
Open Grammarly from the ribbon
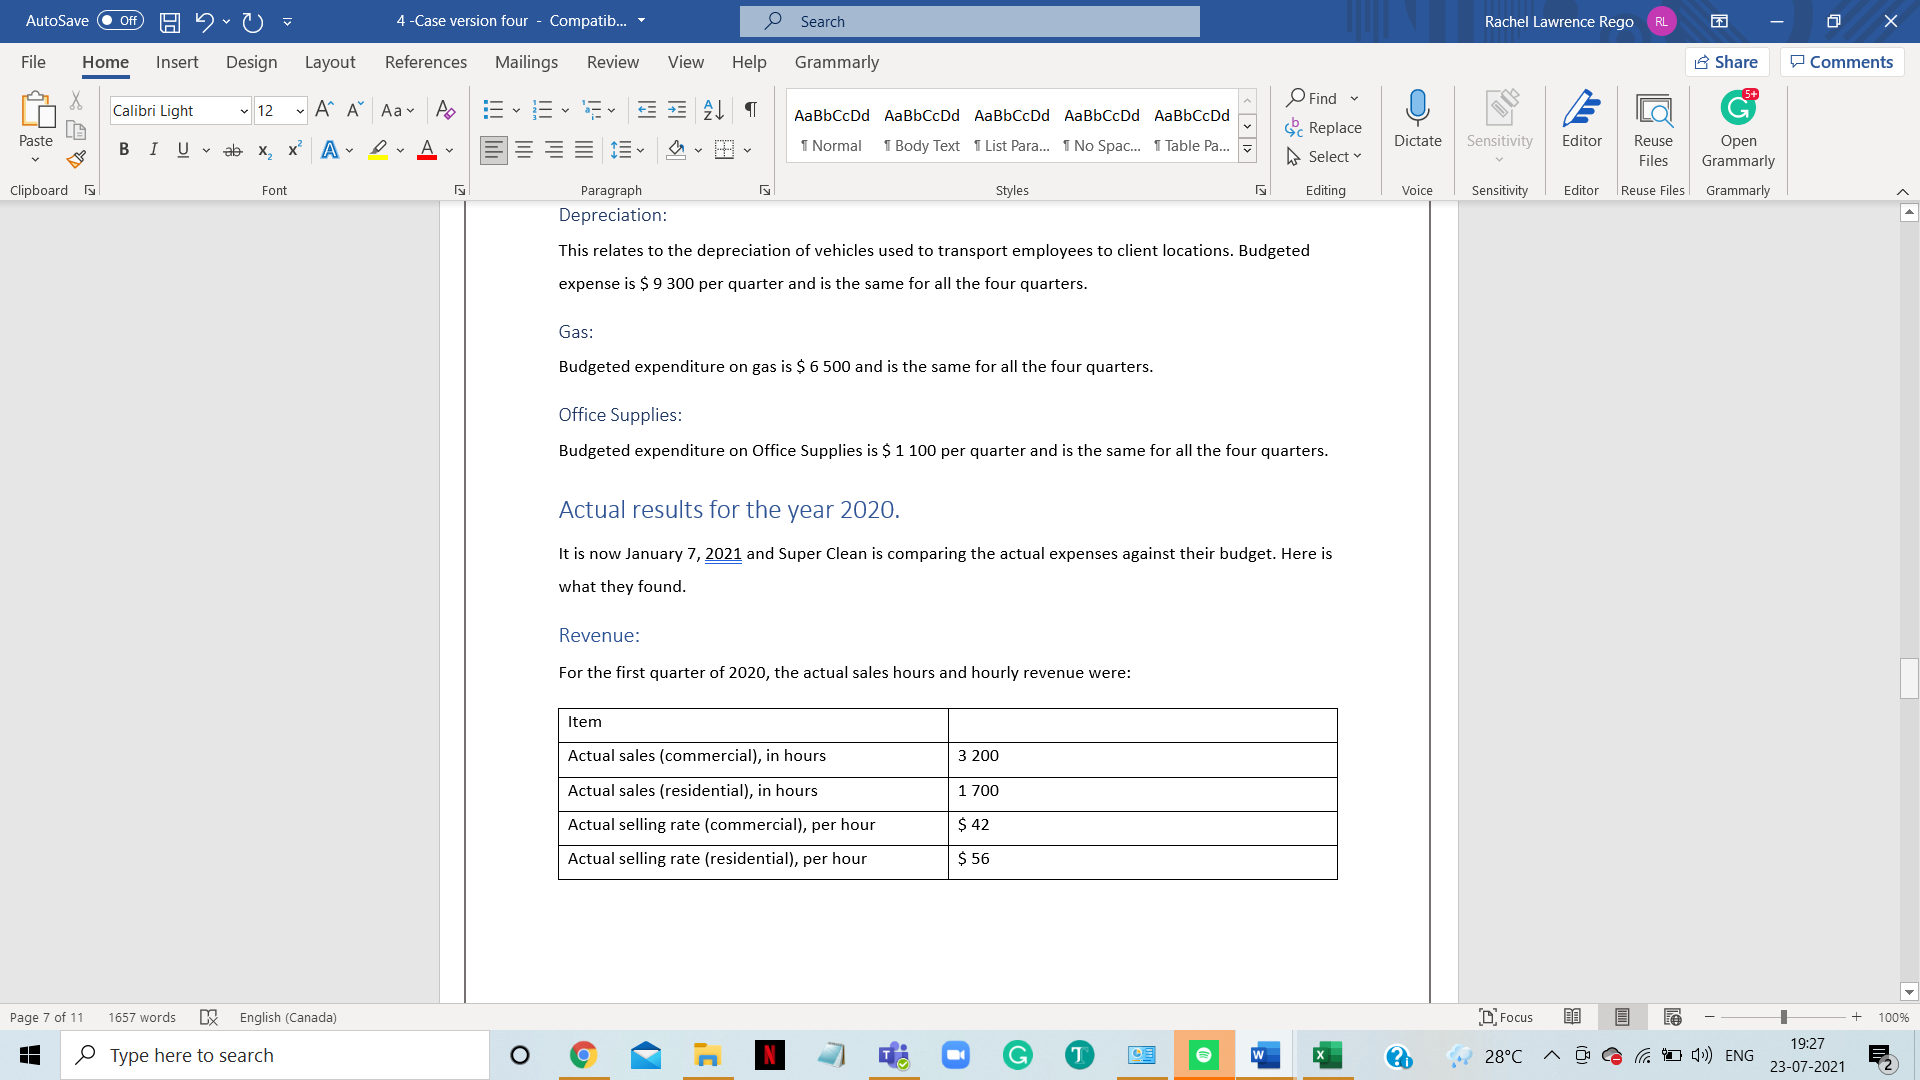[1737, 125]
